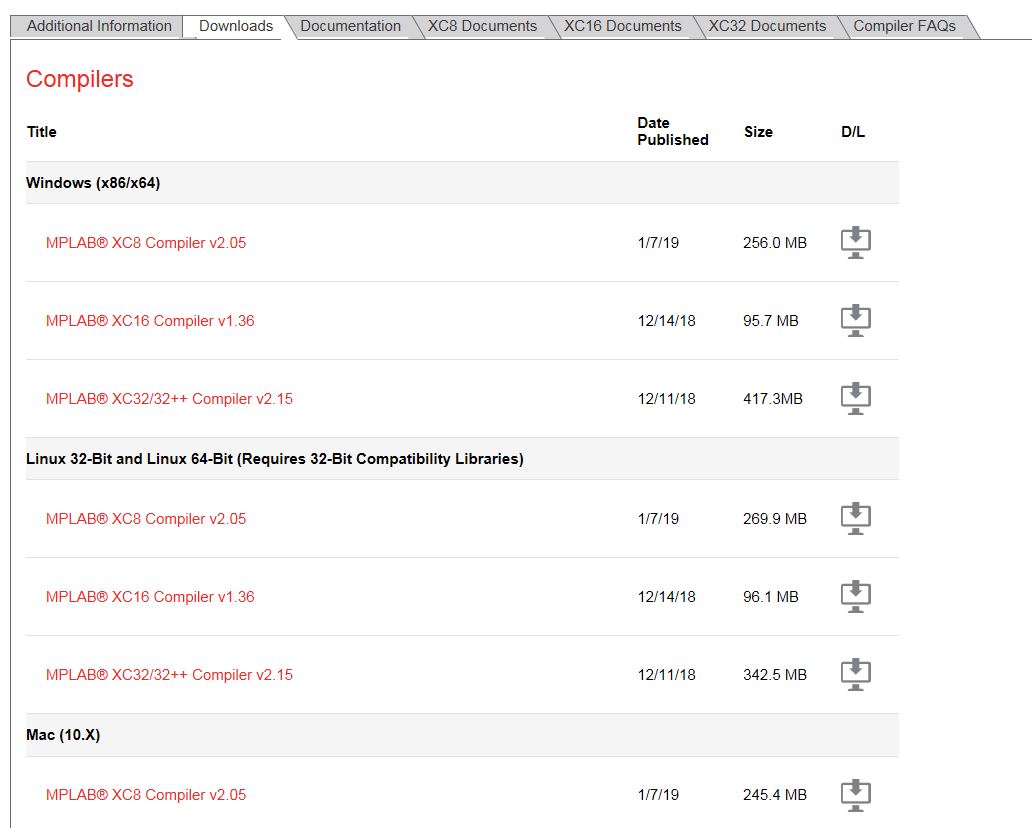Open Windows MPLAB XC16 Compiler v1.36 link
Viewport: 1032px width, 828px height.
tap(150, 321)
